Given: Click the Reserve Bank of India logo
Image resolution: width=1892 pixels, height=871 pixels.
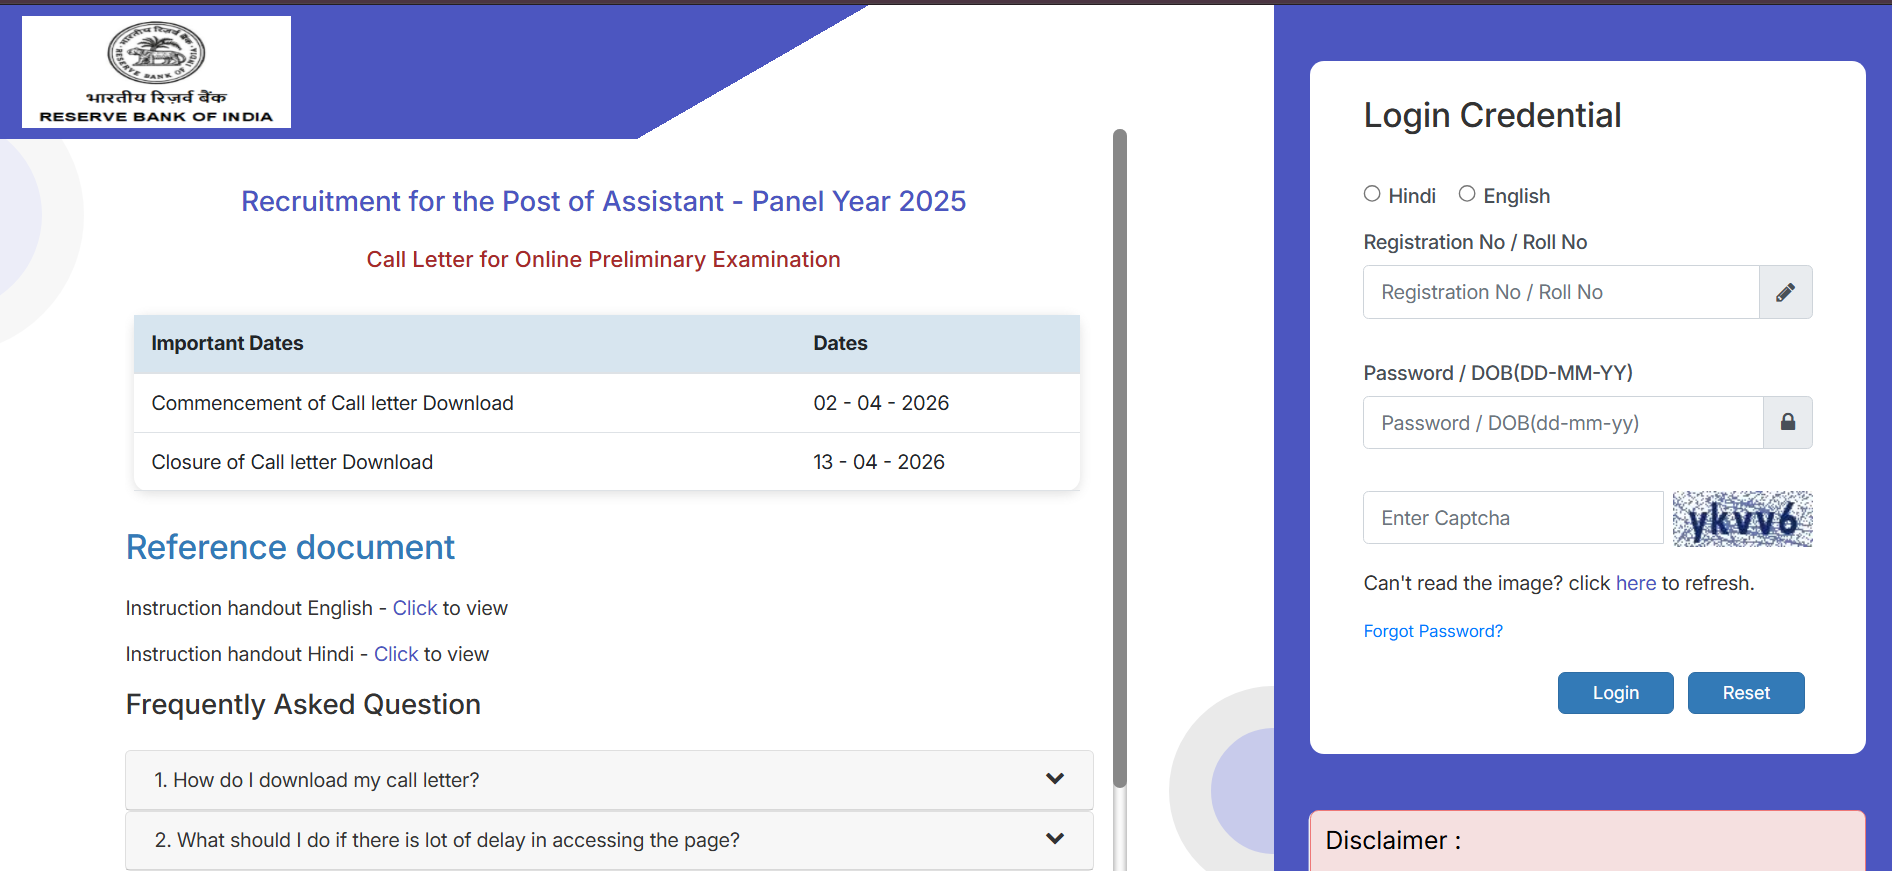Looking at the screenshot, I should [x=156, y=72].
